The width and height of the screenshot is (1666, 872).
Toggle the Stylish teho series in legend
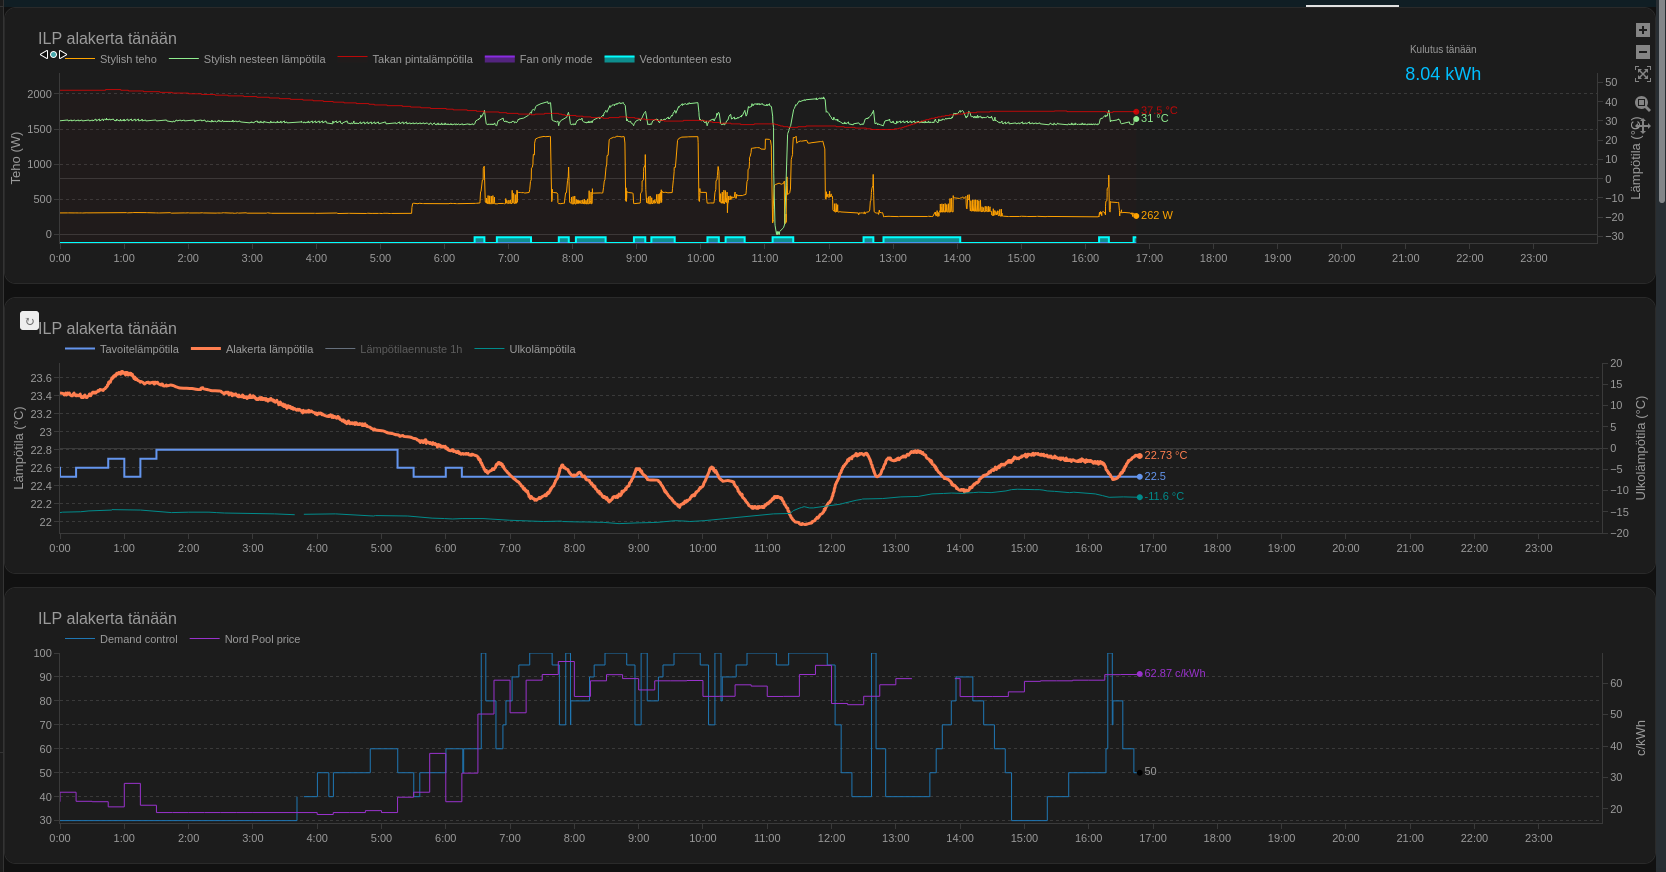point(128,59)
